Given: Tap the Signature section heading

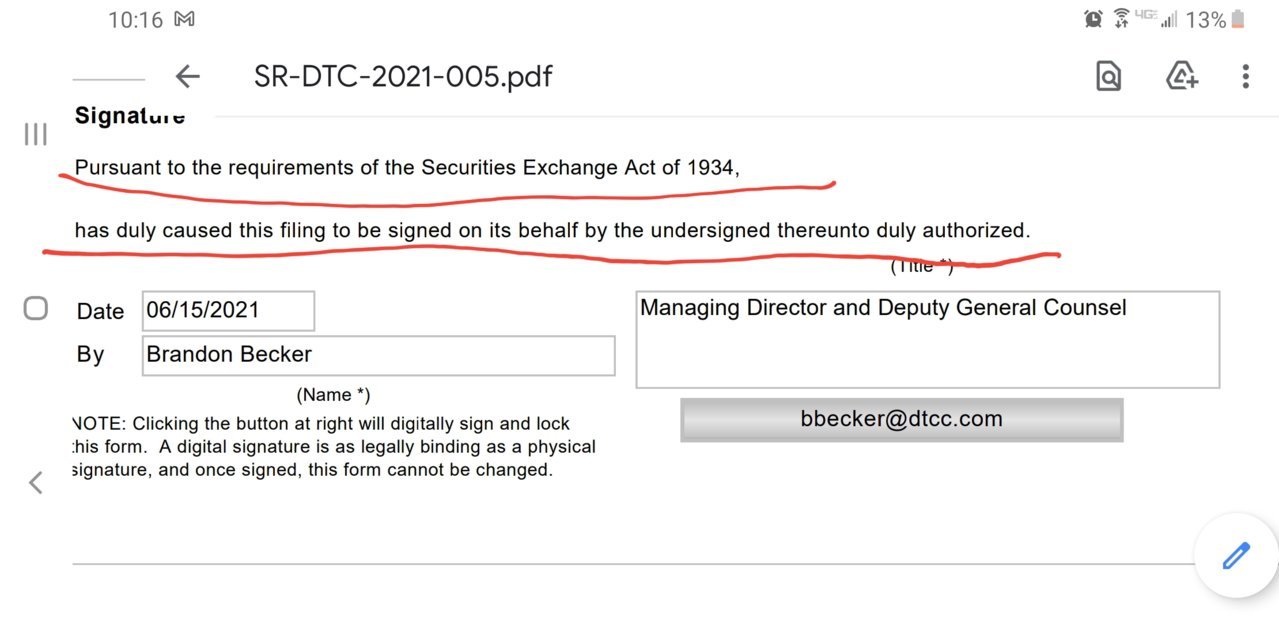Looking at the screenshot, I should coord(130,116).
